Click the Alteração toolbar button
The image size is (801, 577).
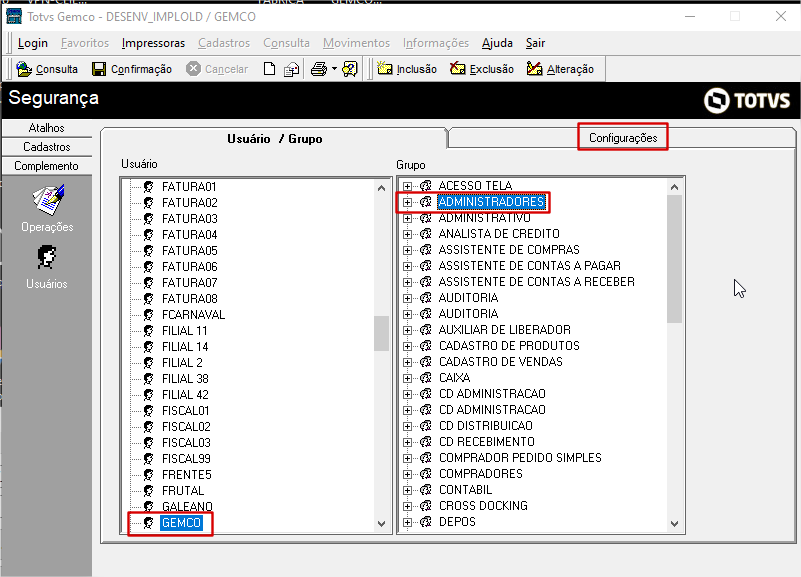coord(560,69)
